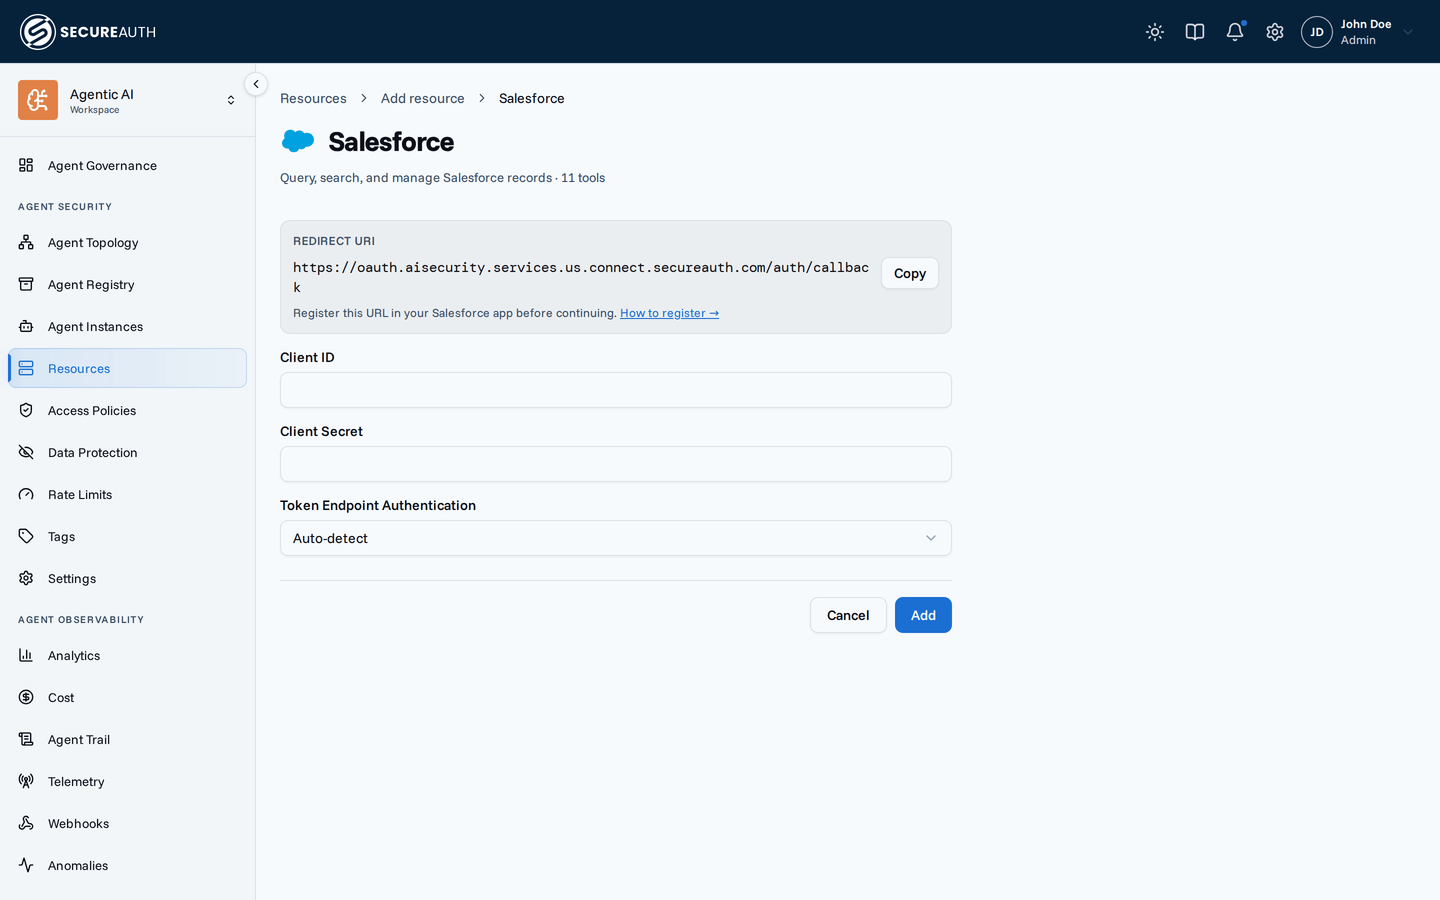Open the How to register link
This screenshot has height=900, width=1440.
coord(669,313)
